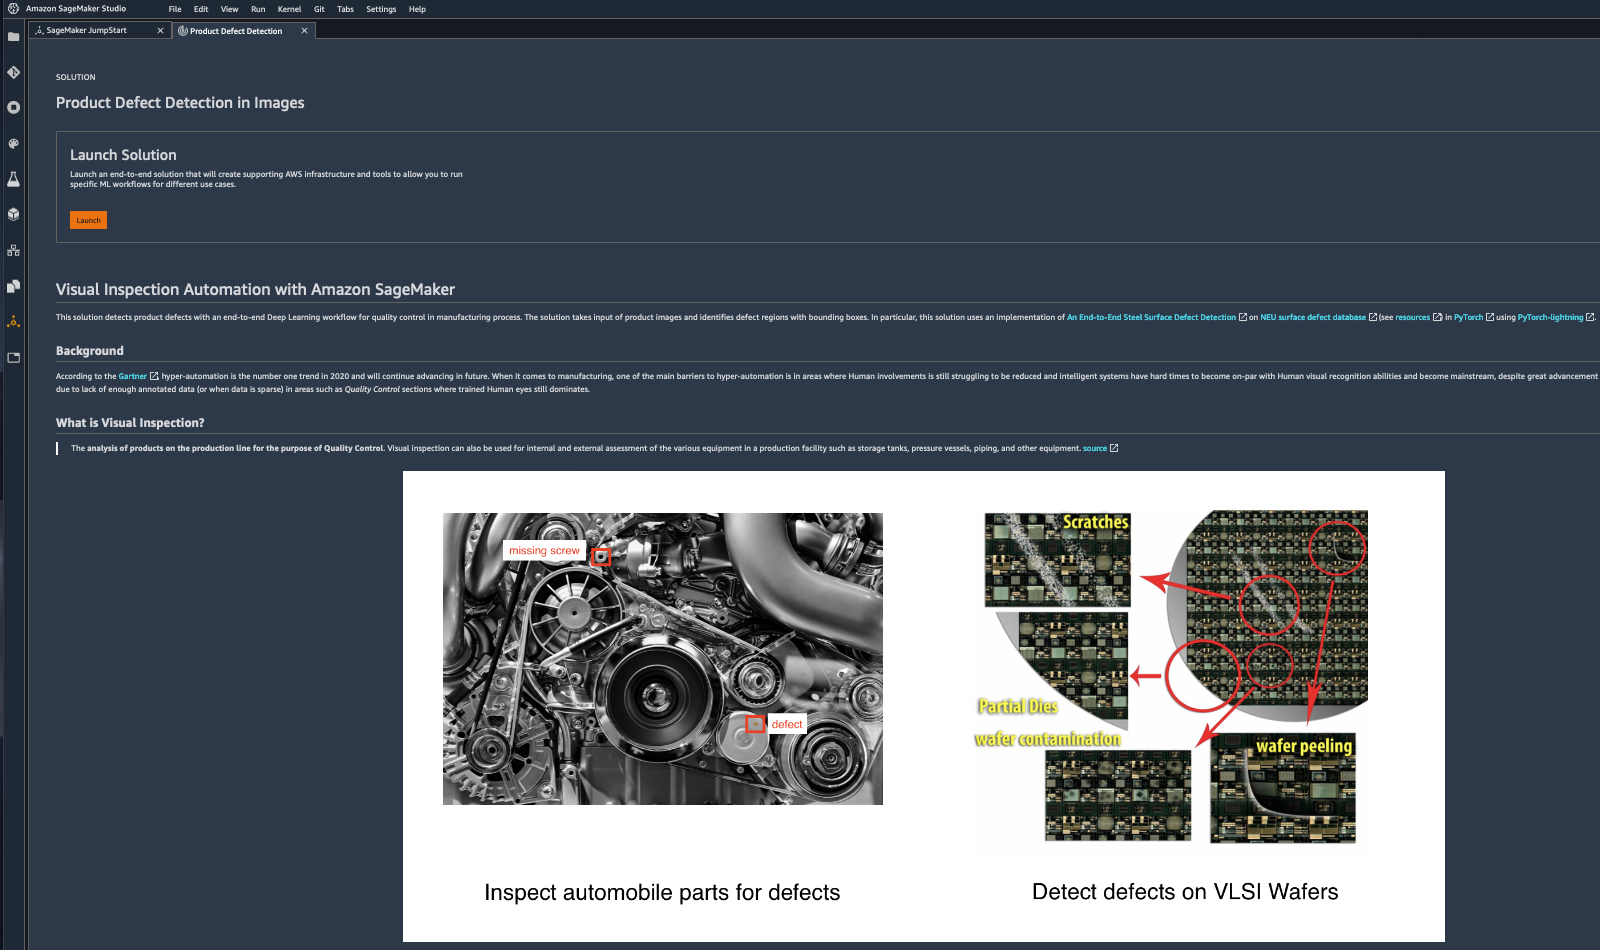The height and width of the screenshot is (950, 1600).
Task: Click the Amazon SageMaker Studio logo icon
Action: pos(13,9)
